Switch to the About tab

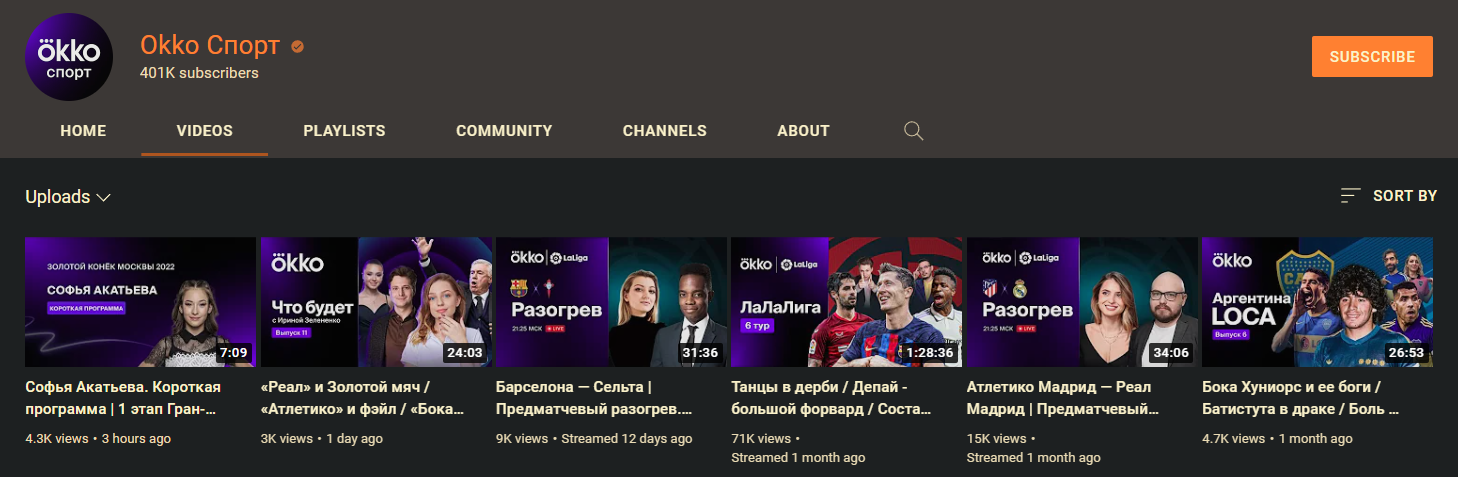click(x=803, y=131)
